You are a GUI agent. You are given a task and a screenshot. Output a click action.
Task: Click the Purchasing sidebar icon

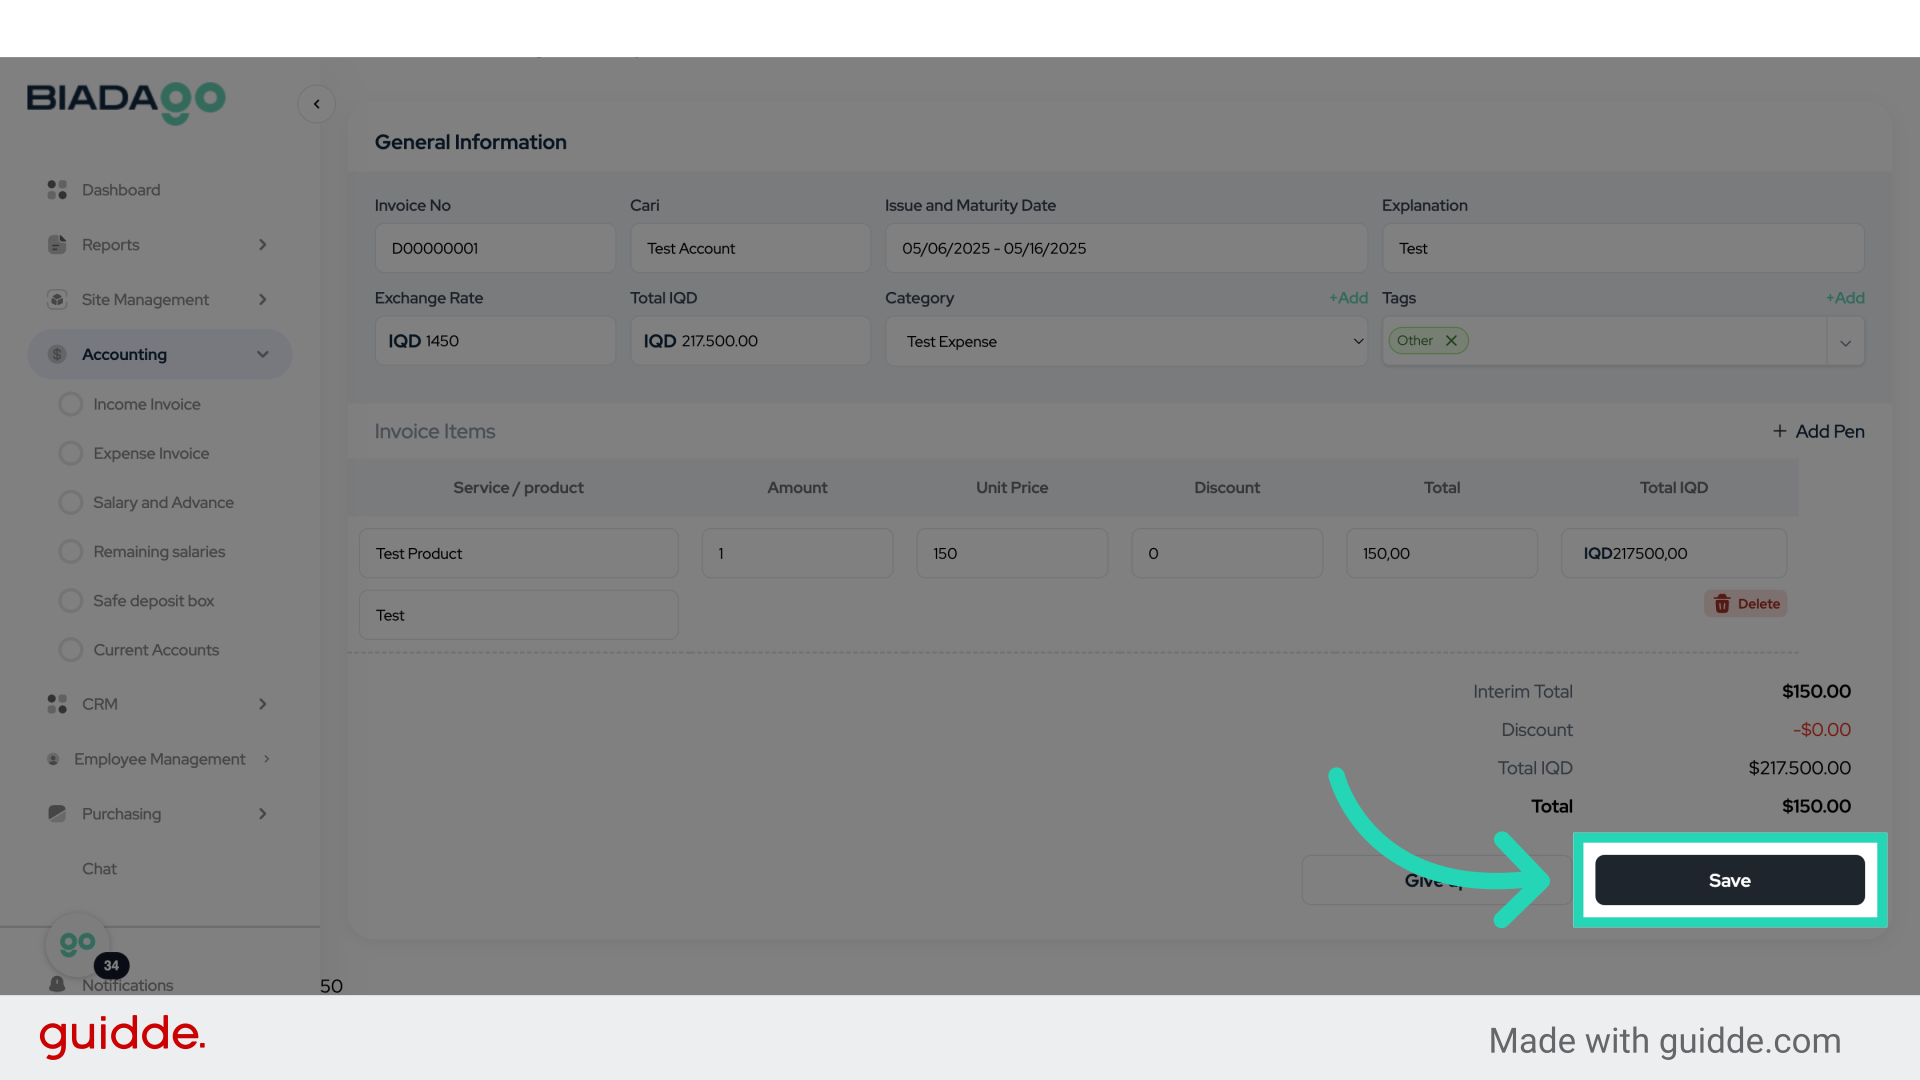coord(57,814)
